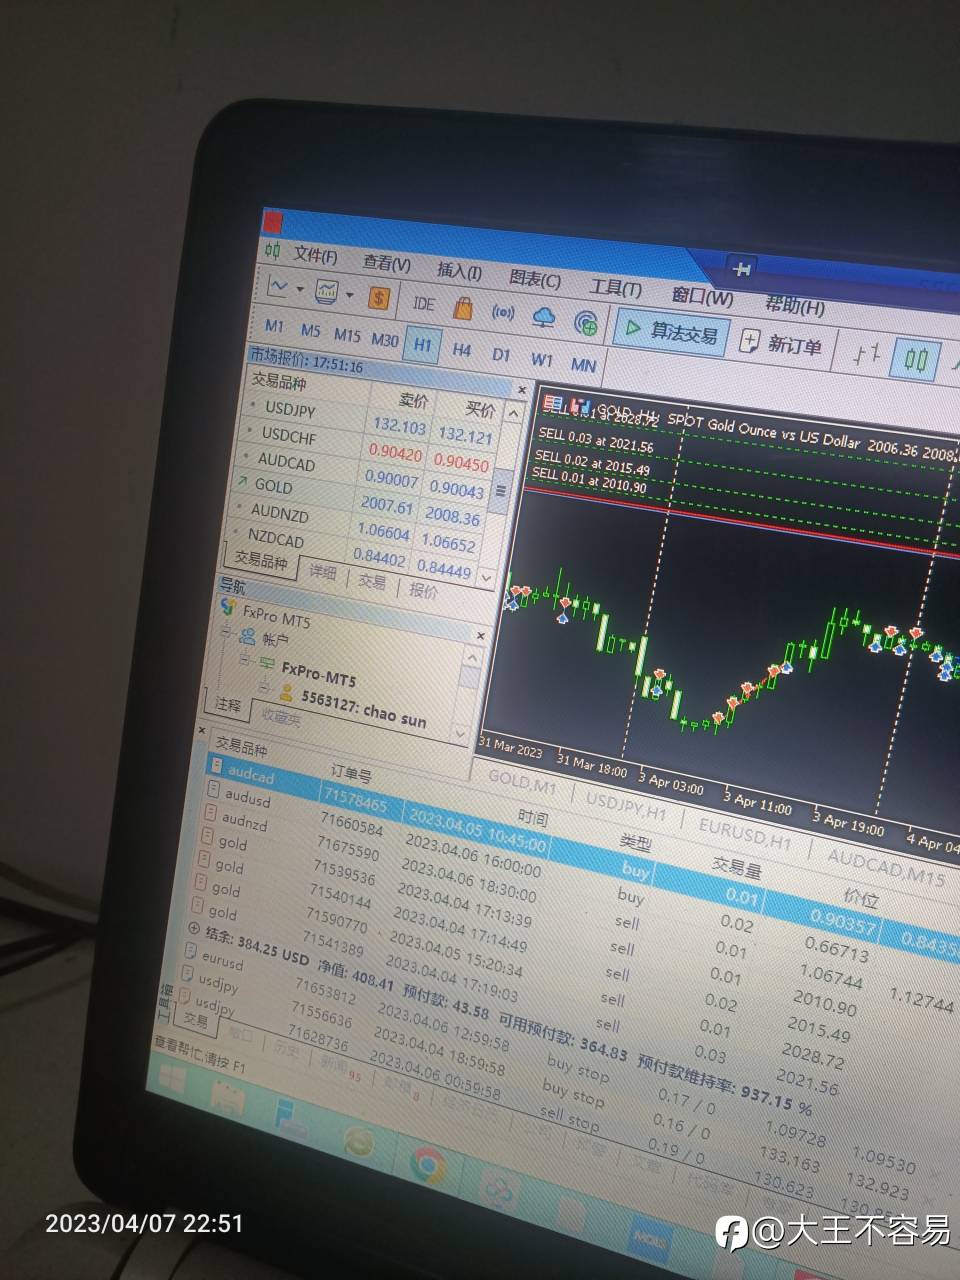This screenshot has height=1280, width=960.
Task: Open the 文件(F) menu
Action: (x=315, y=256)
